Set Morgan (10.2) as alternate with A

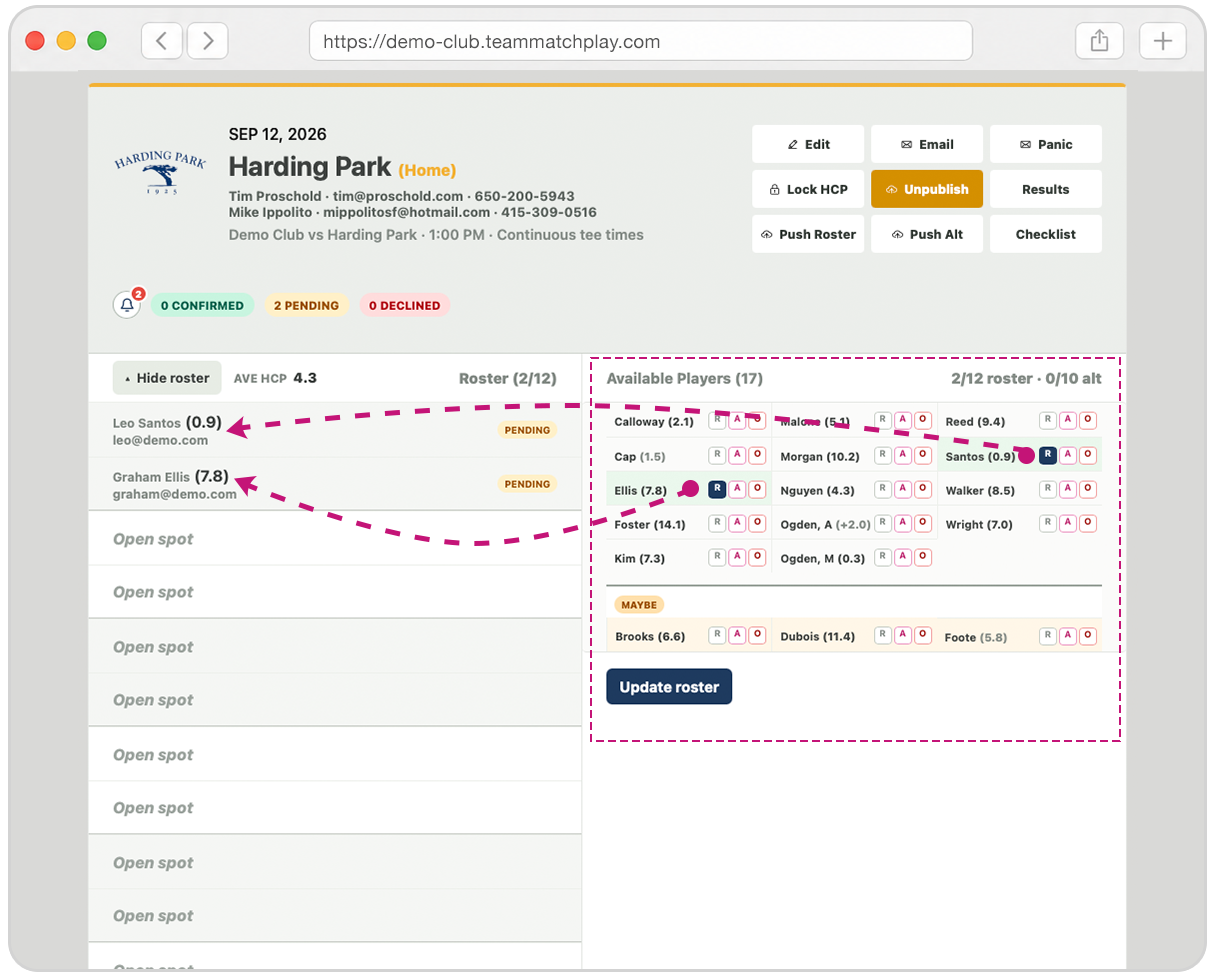(902, 456)
